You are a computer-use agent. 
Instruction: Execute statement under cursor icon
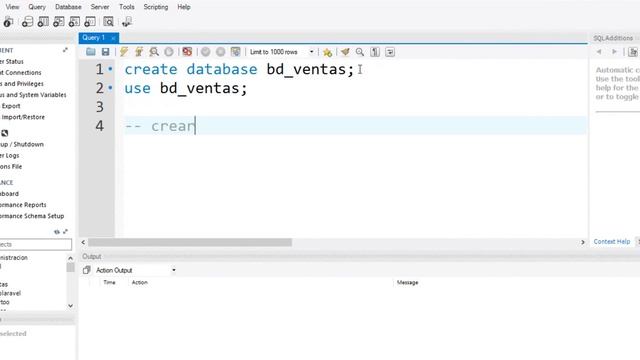tap(139, 52)
